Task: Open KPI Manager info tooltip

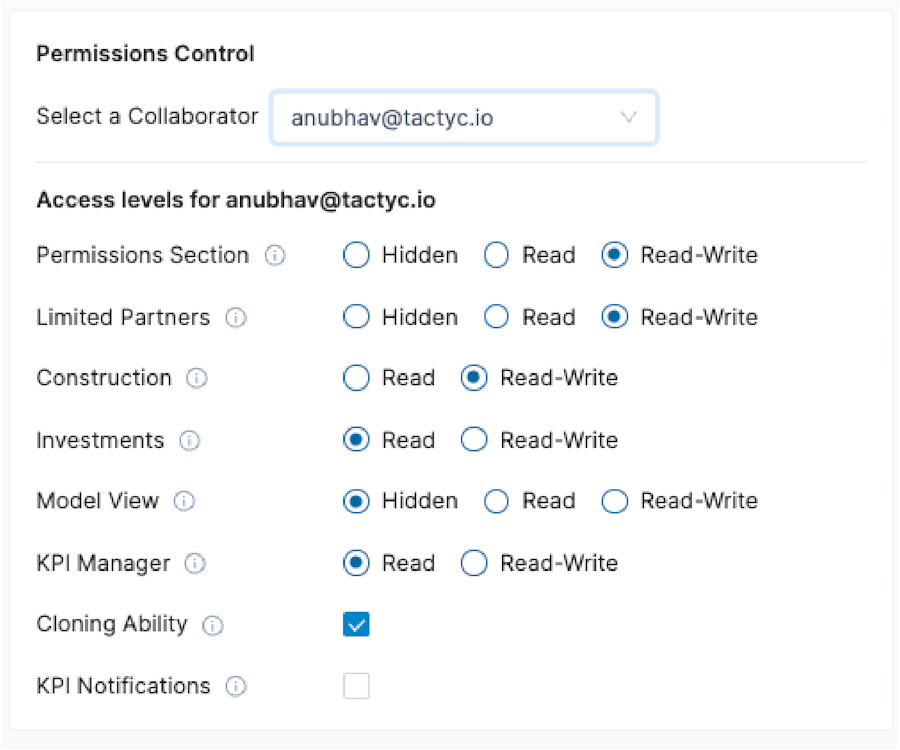Action: point(195,564)
